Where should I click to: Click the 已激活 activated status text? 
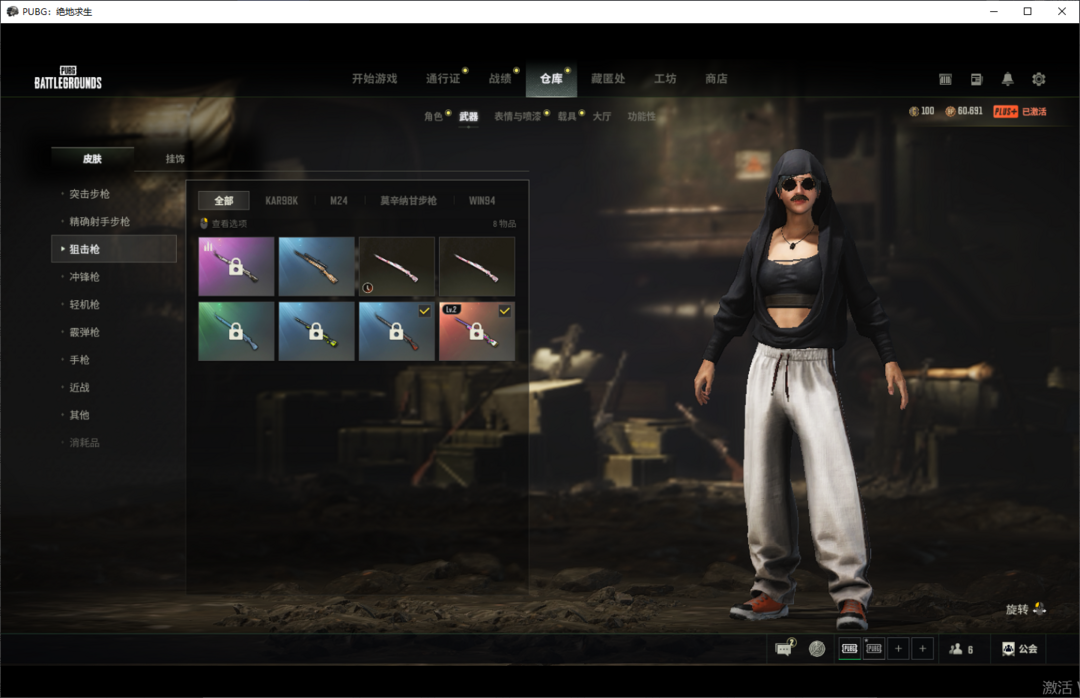coord(1034,112)
